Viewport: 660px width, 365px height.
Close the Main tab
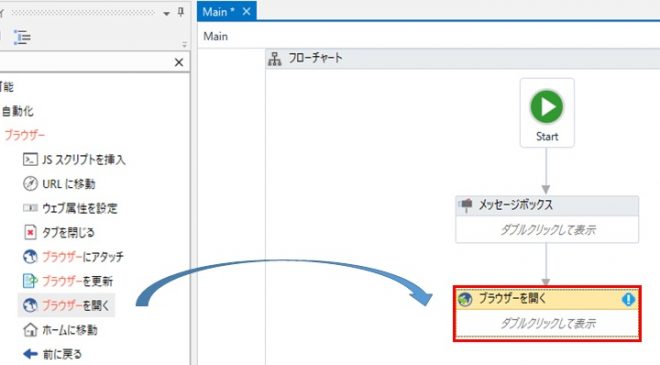click(x=247, y=11)
